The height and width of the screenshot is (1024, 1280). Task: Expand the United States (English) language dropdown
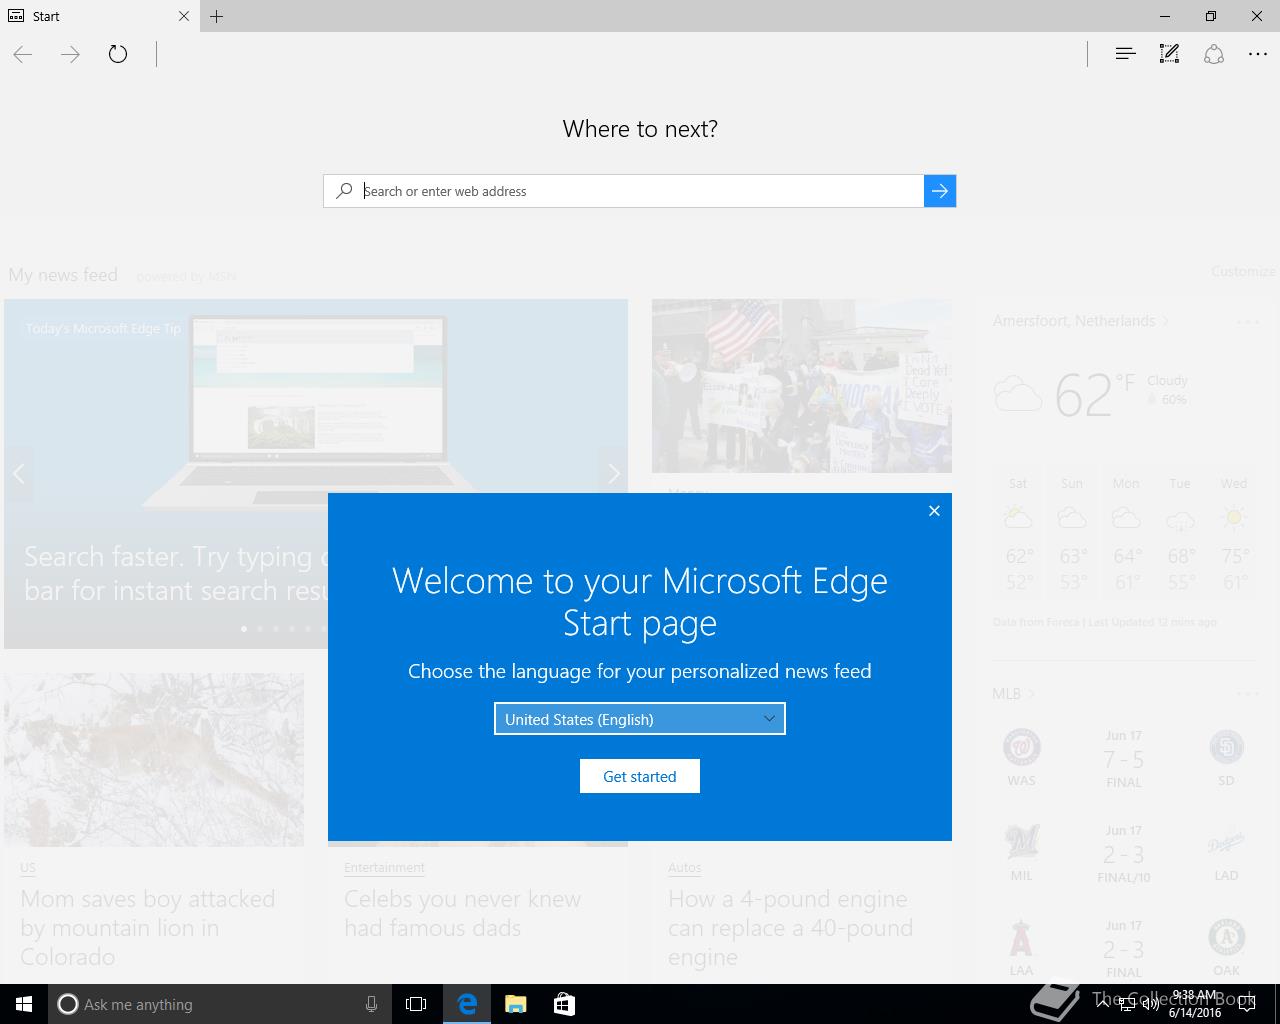640,719
